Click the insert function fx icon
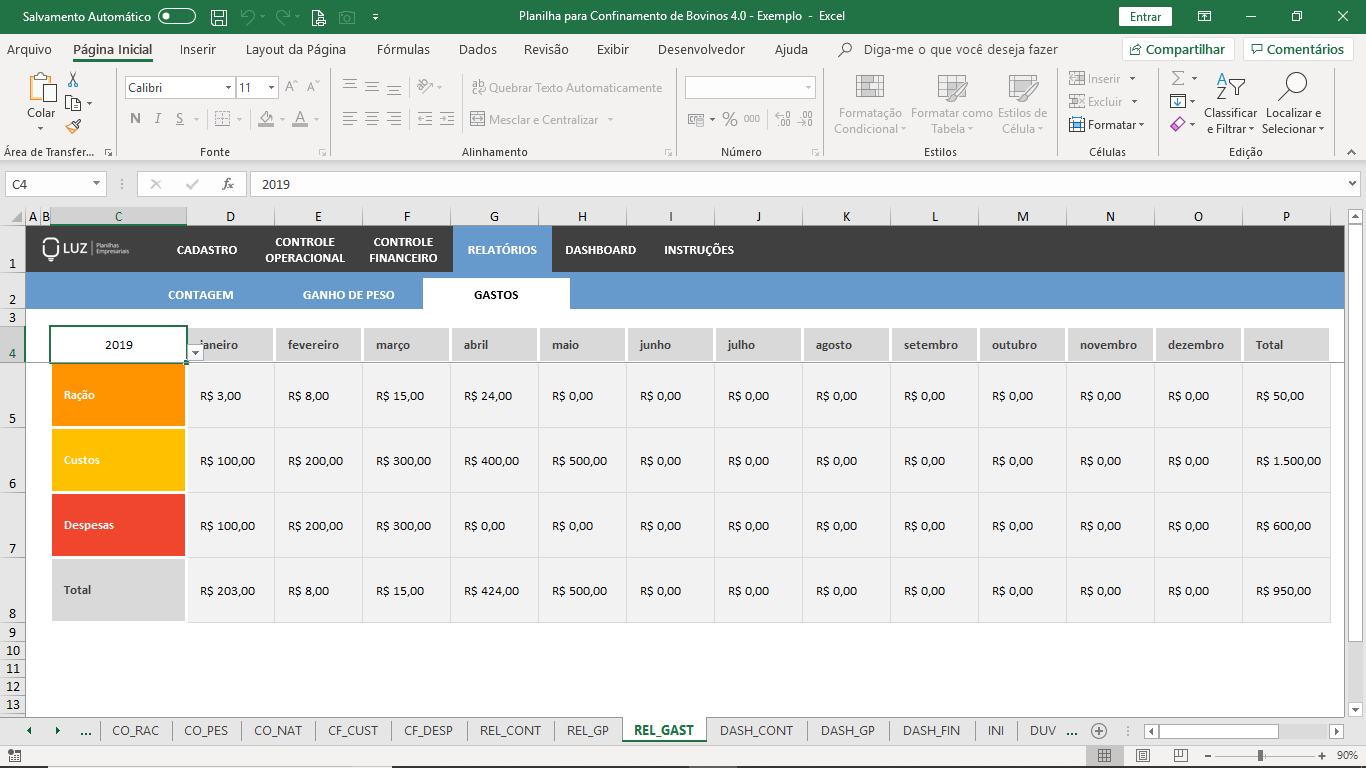 (x=228, y=184)
